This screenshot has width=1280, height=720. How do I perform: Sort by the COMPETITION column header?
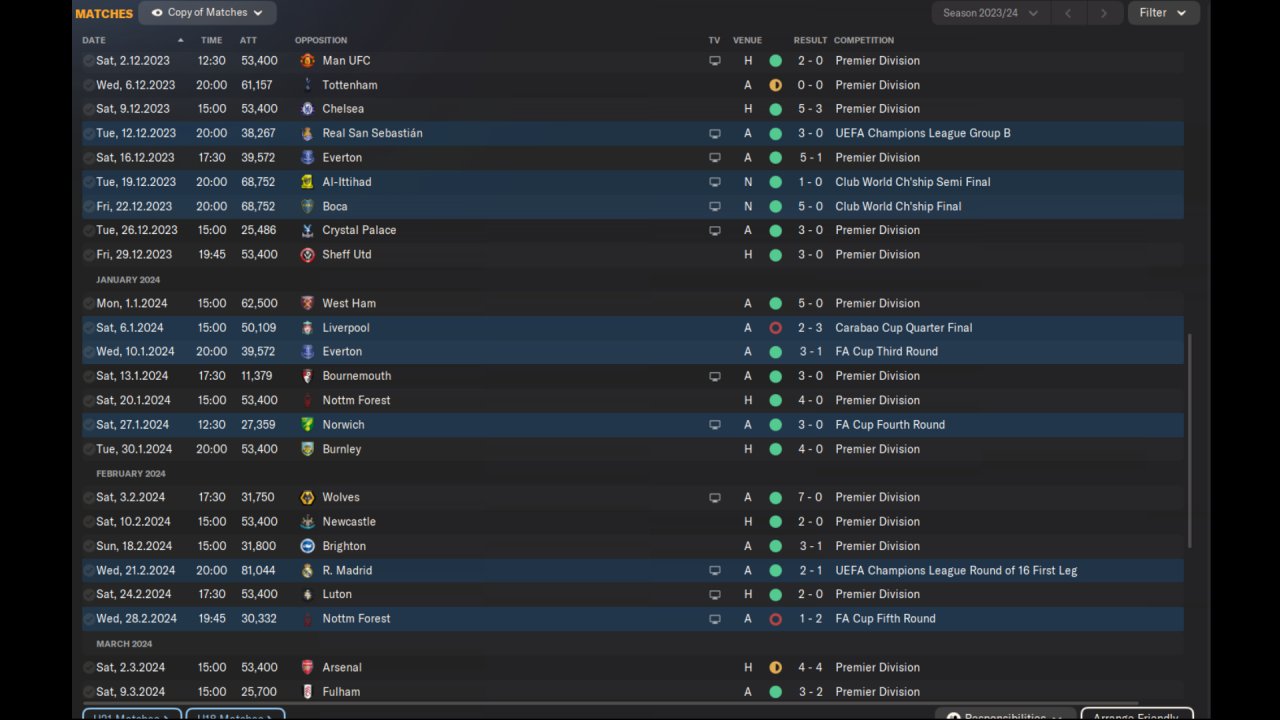pyautogui.click(x=864, y=40)
